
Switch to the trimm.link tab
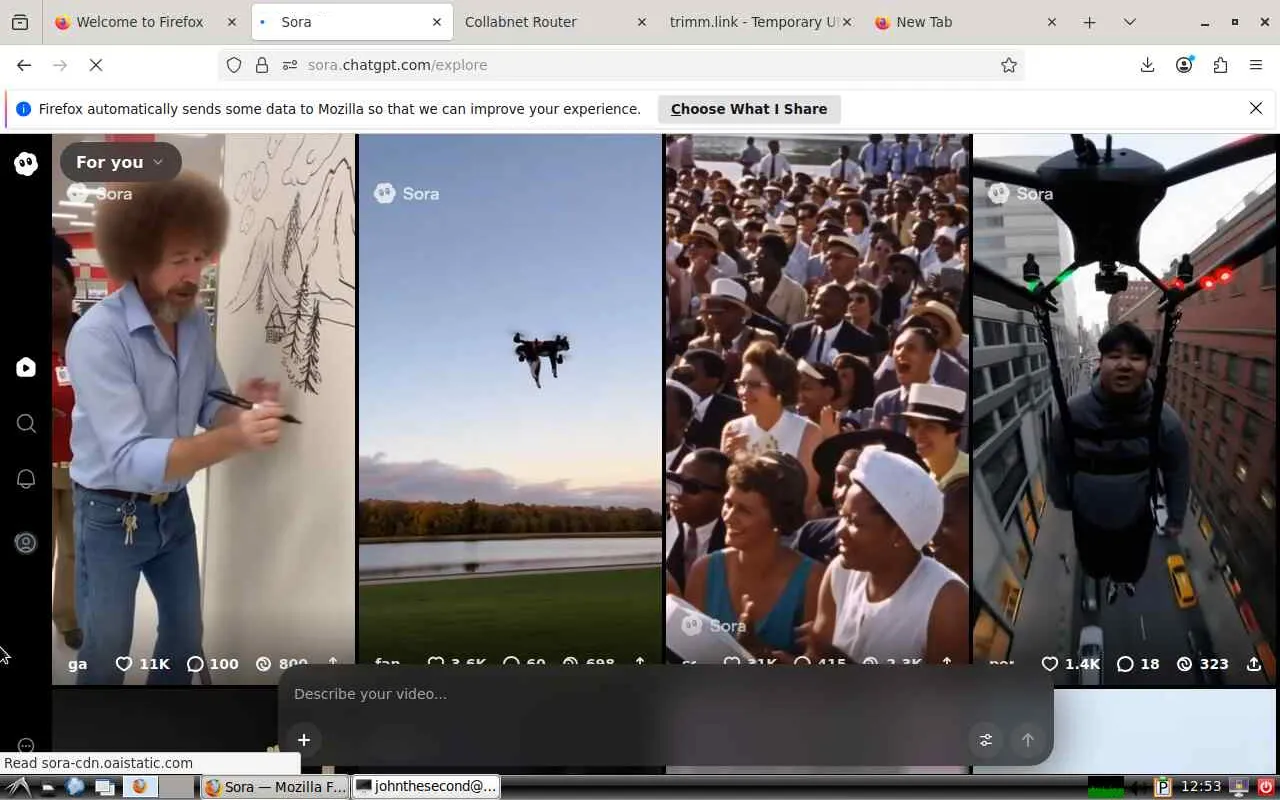point(760,22)
